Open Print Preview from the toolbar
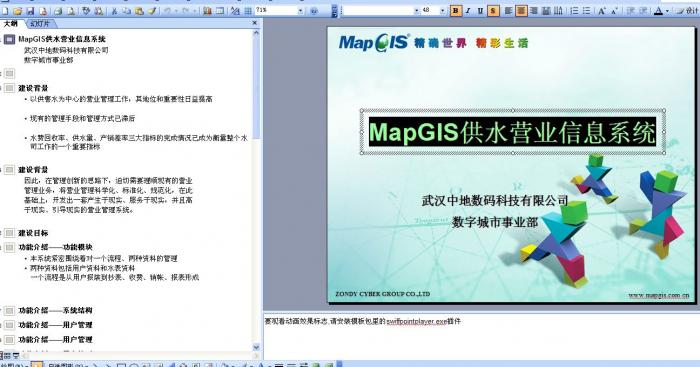This screenshot has width=700, height=367. (71, 11)
